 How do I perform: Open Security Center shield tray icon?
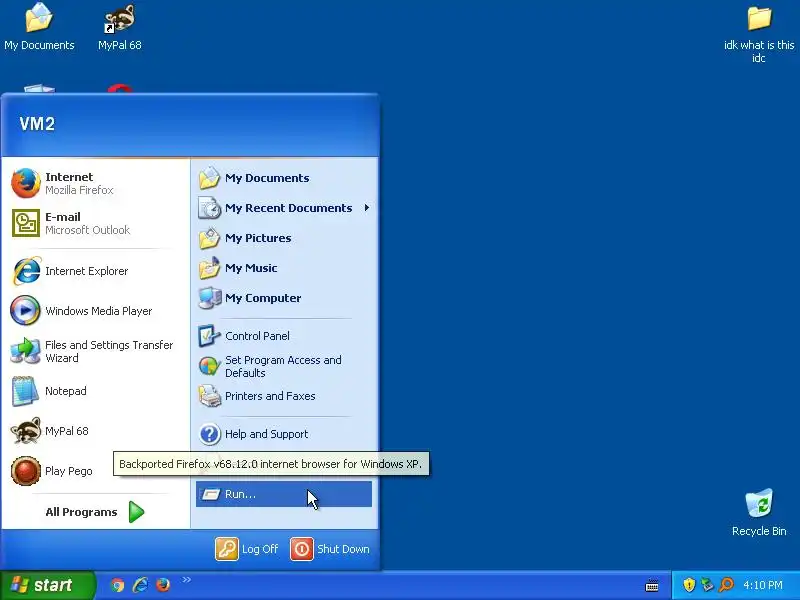coord(689,585)
